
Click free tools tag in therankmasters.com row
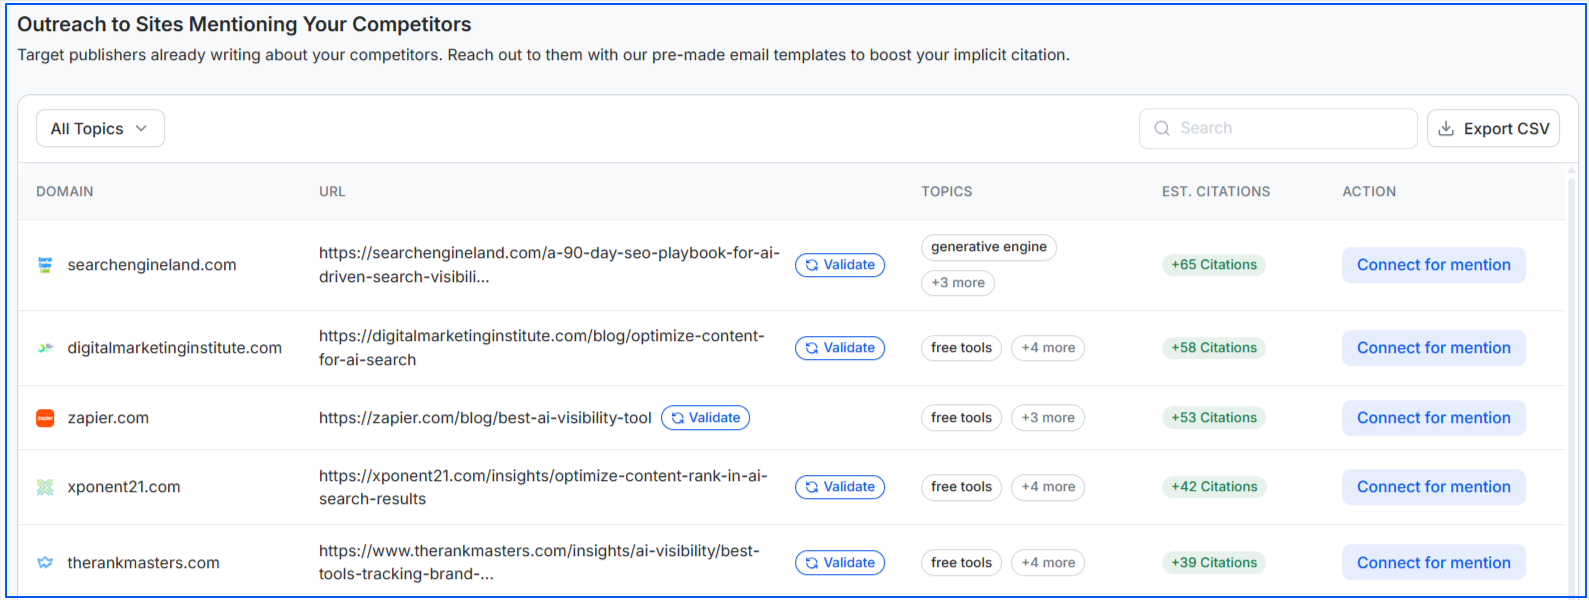(961, 563)
